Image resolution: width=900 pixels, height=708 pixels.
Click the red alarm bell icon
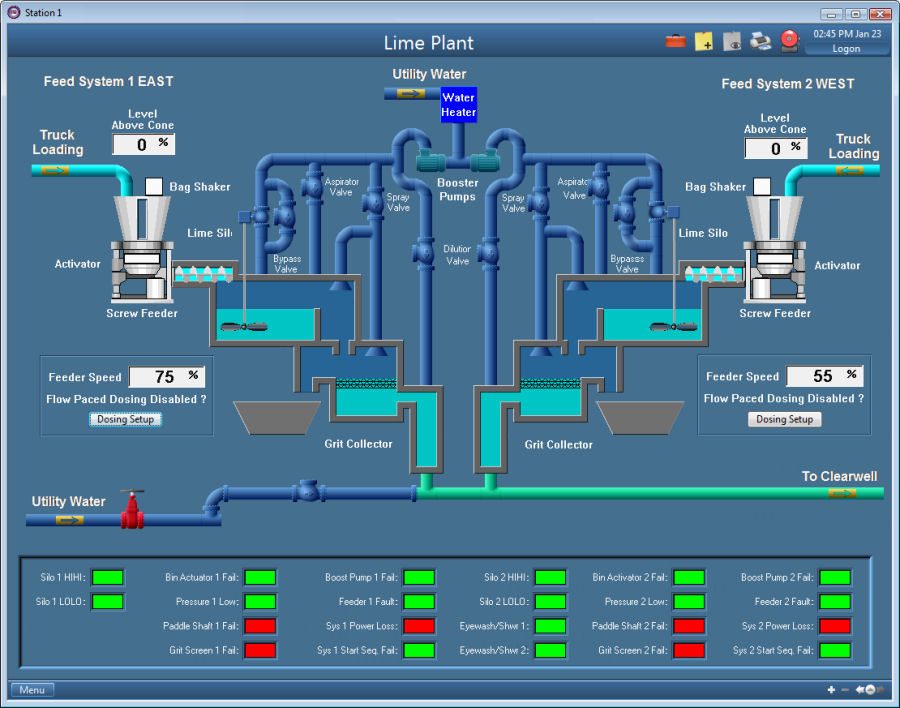tap(788, 41)
